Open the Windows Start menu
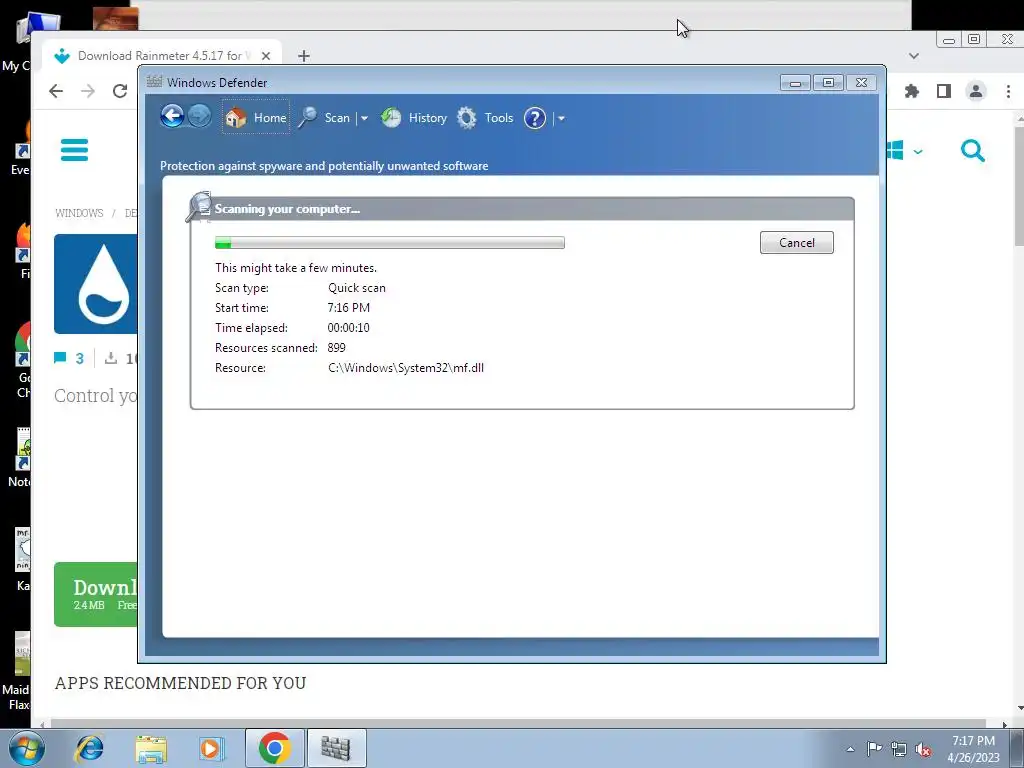This screenshot has width=1024, height=768. [26, 748]
